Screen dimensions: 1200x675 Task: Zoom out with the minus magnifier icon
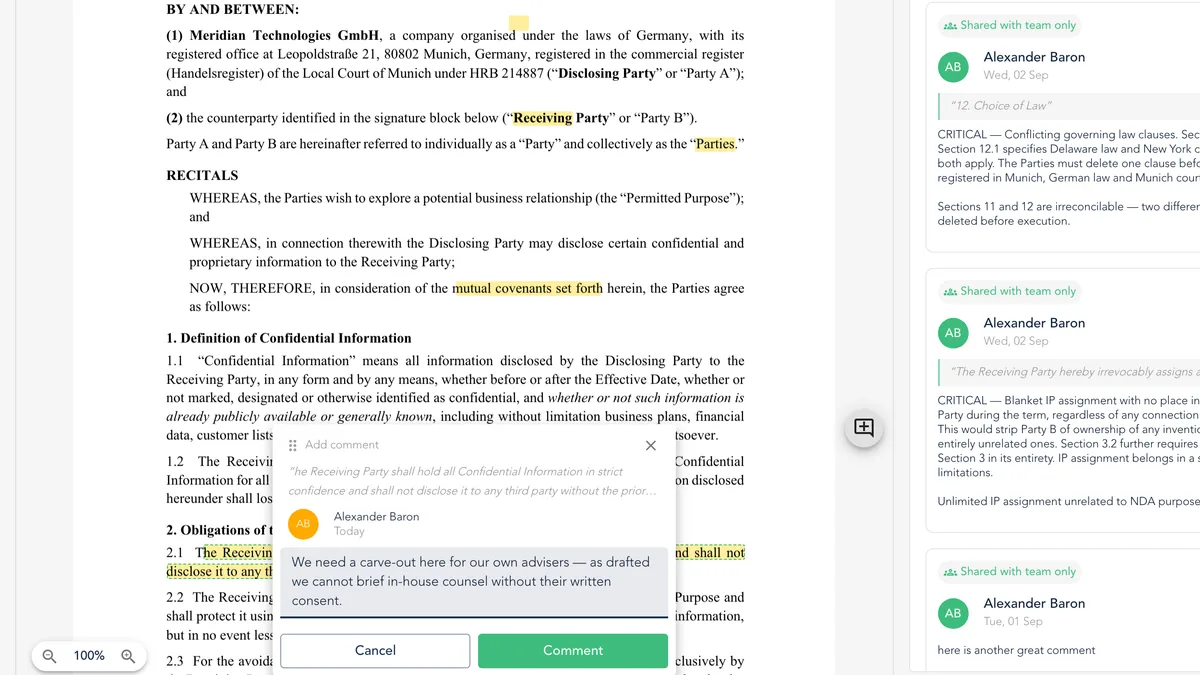click(x=49, y=656)
